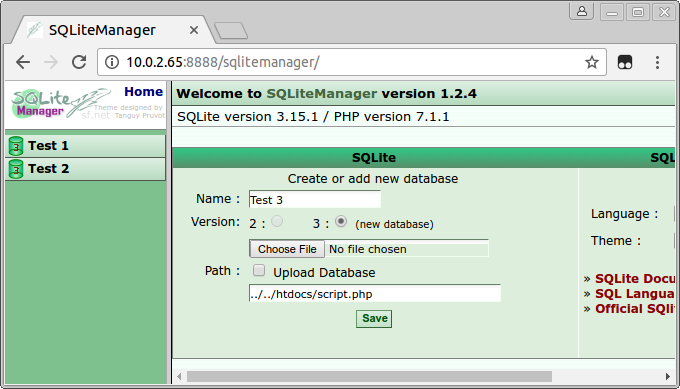Open a new browser tab
This screenshot has height=389, width=680.
pos(231,31)
